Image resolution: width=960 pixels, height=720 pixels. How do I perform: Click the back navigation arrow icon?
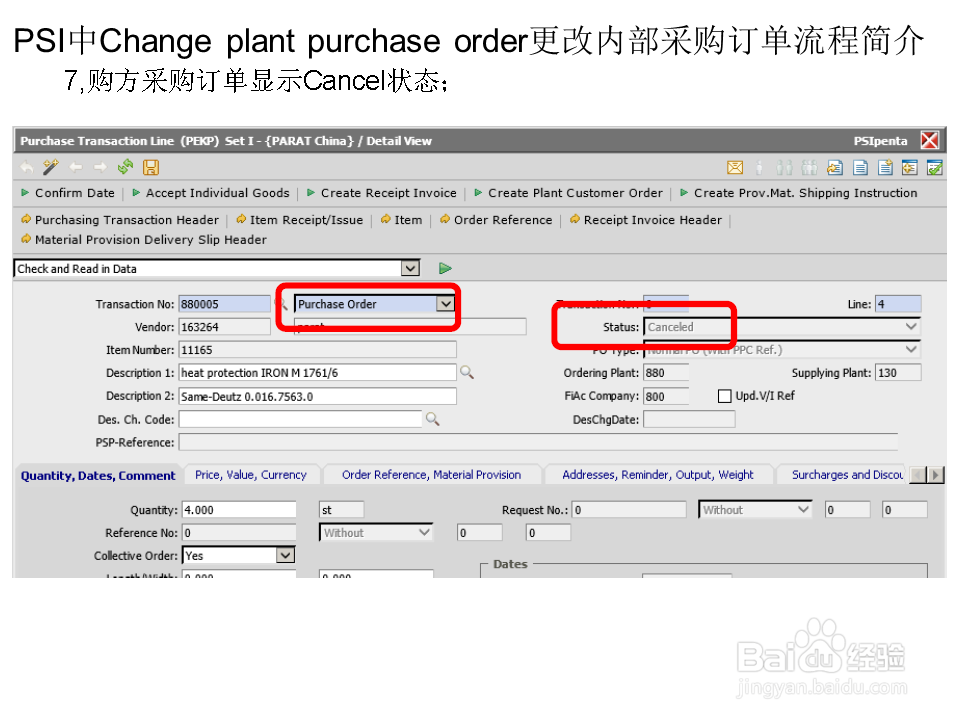75,167
